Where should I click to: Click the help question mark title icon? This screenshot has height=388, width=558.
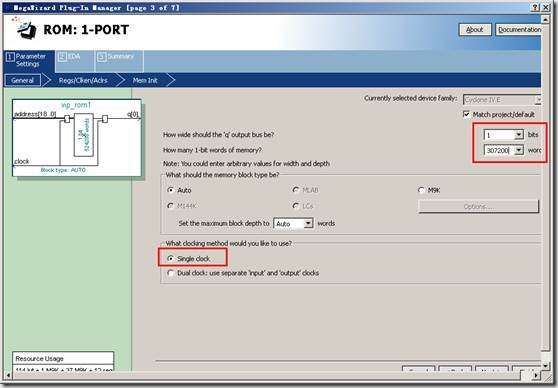point(536,7)
